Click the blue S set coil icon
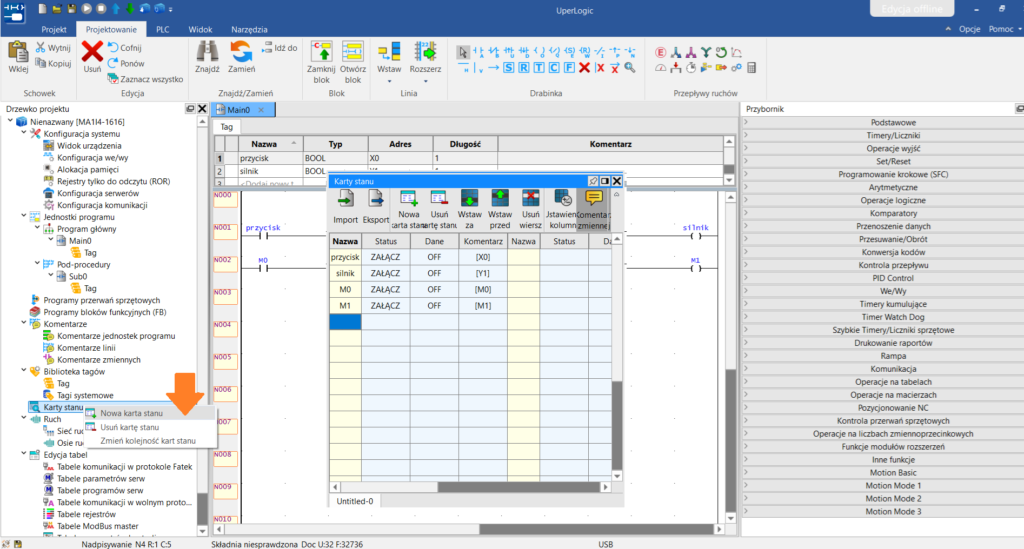 point(509,68)
